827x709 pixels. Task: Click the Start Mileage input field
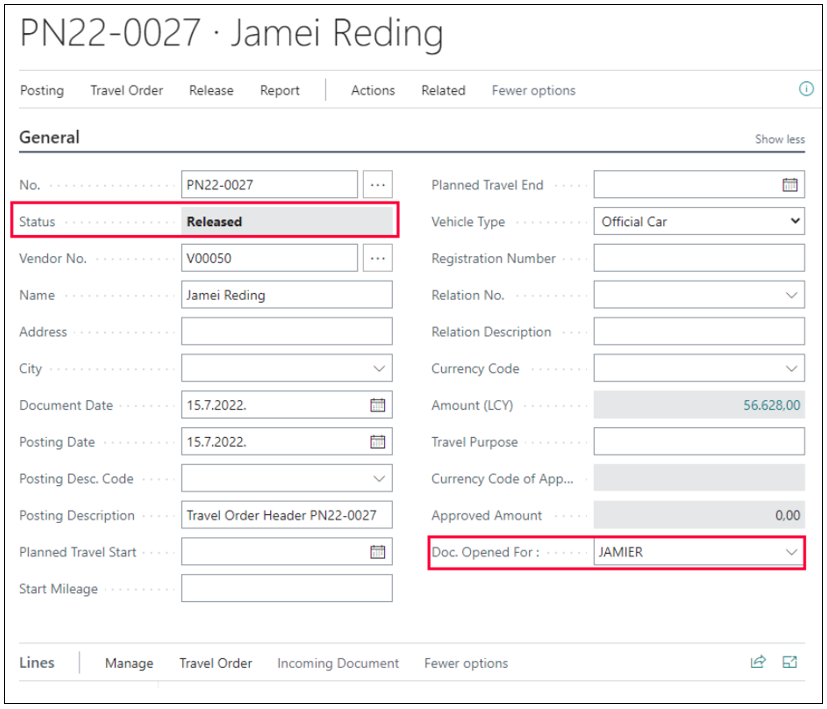[x=286, y=588]
